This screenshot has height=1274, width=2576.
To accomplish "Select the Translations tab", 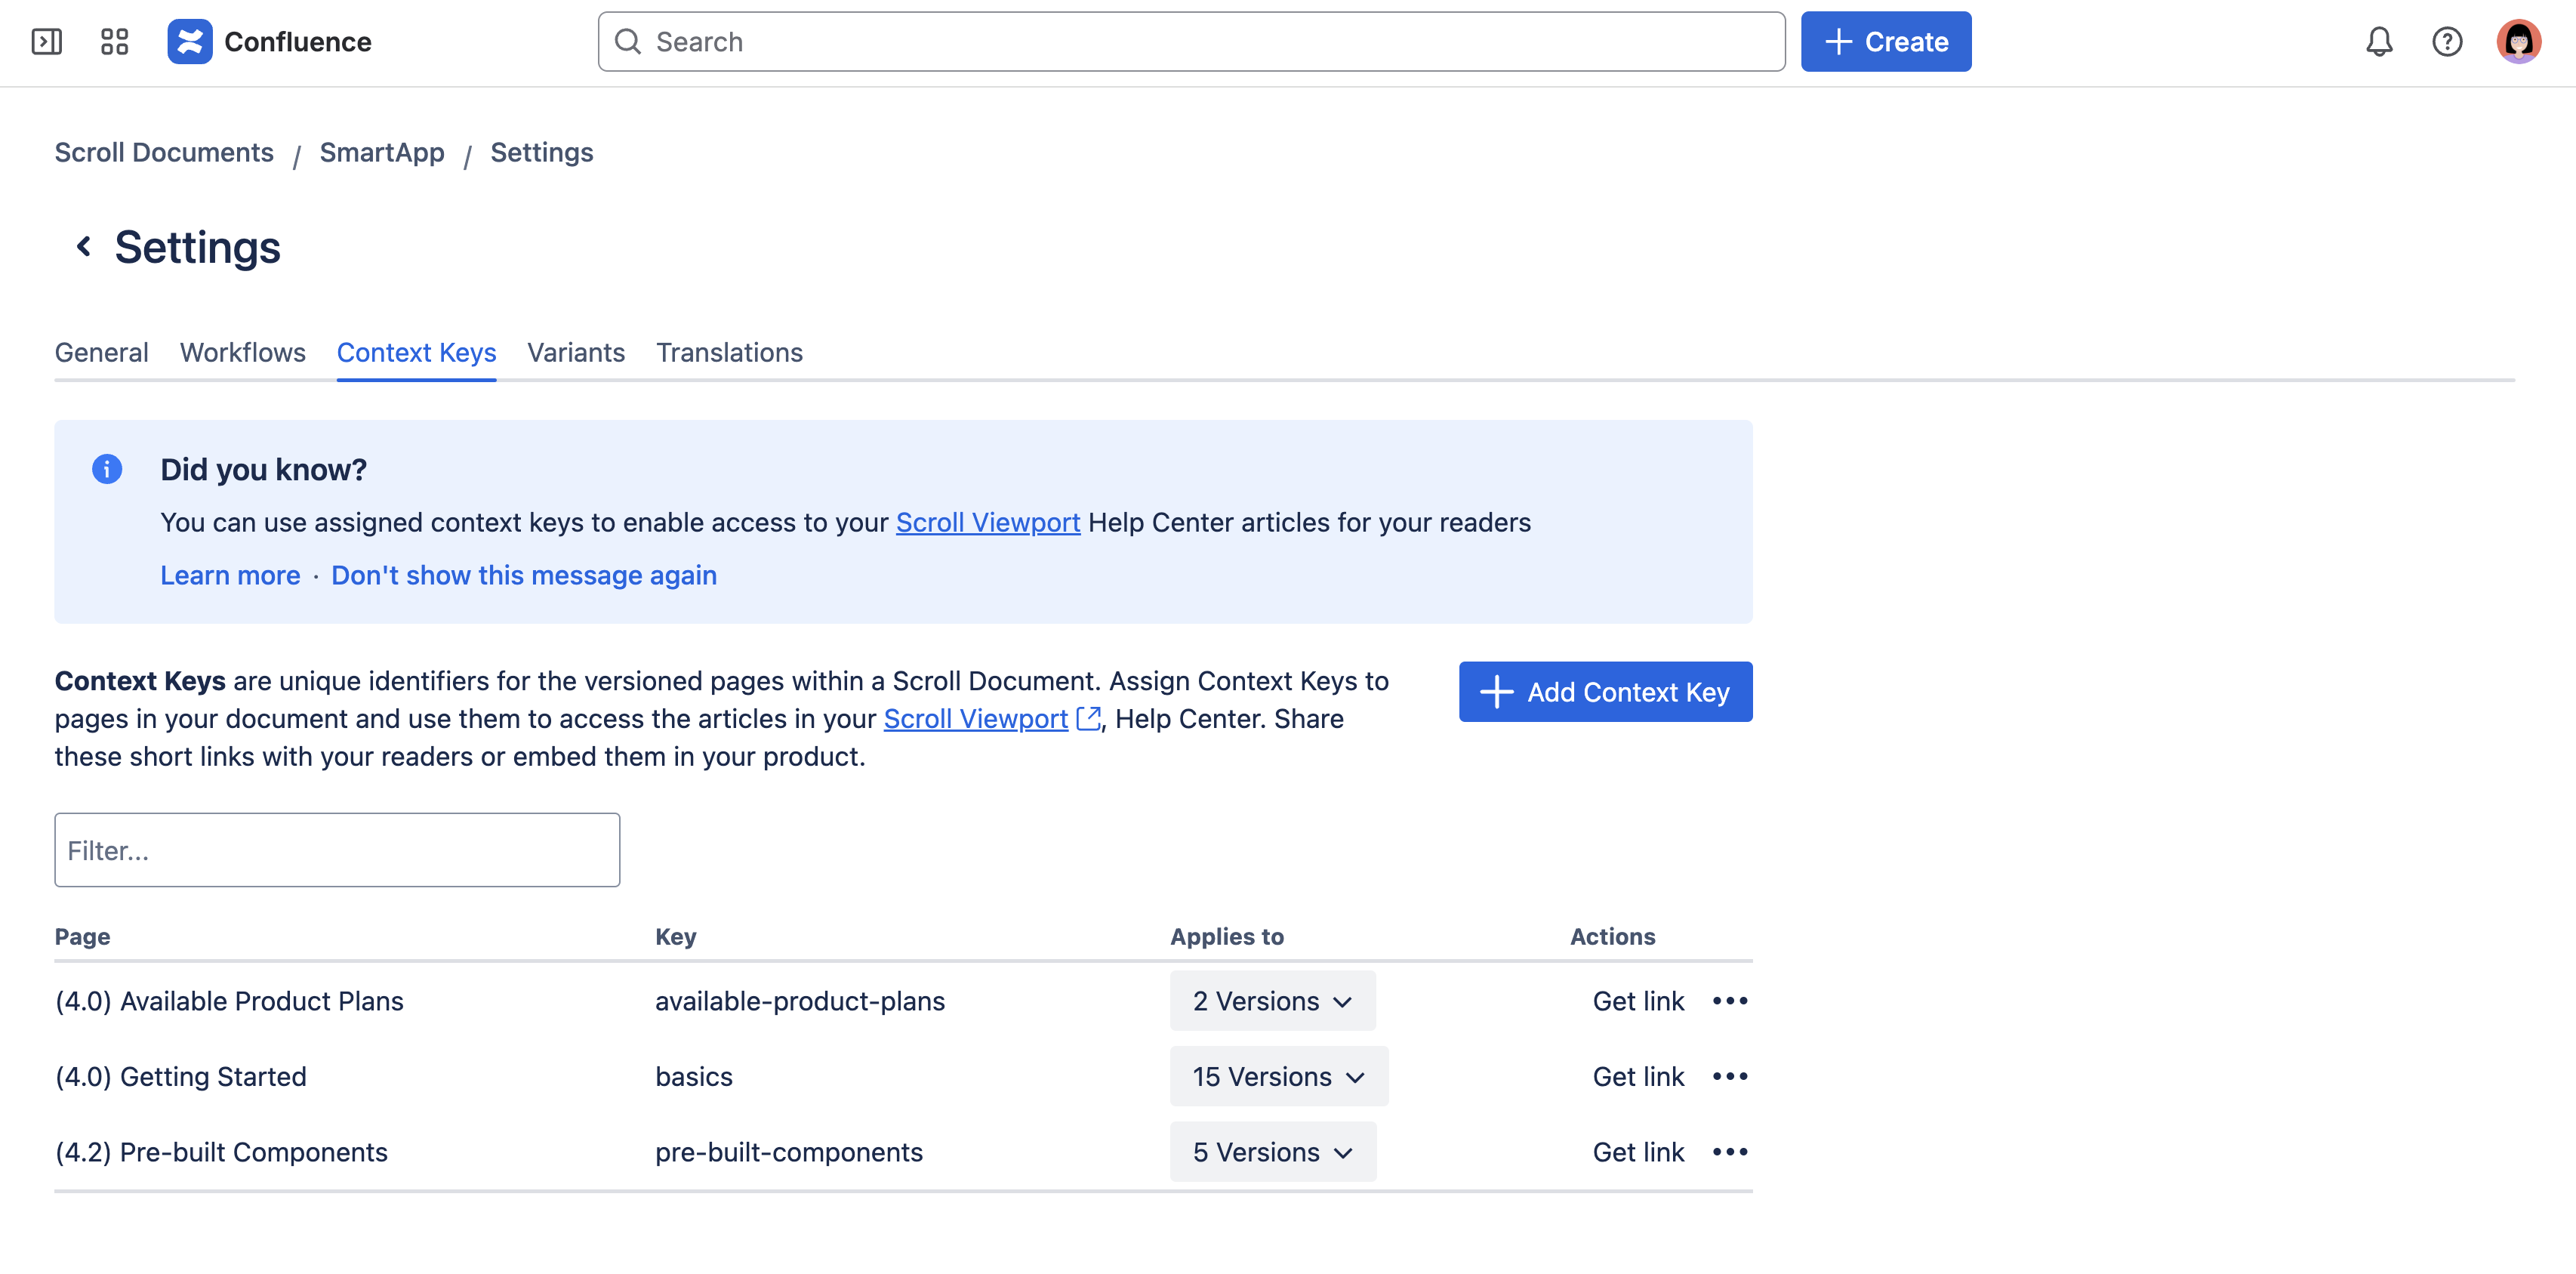I will click(729, 352).
